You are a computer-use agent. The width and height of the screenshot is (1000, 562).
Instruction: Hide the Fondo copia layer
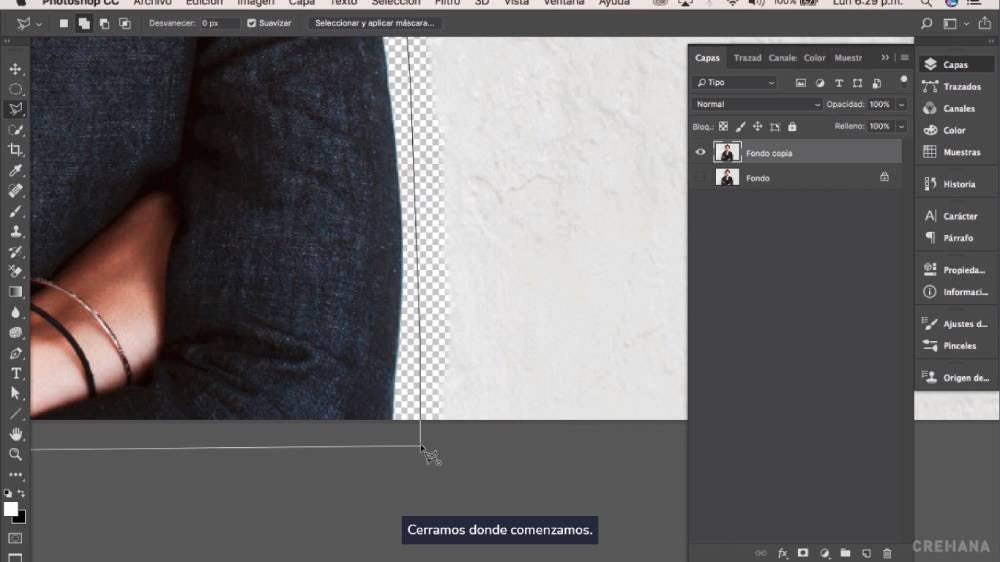(x=700, y=153)
